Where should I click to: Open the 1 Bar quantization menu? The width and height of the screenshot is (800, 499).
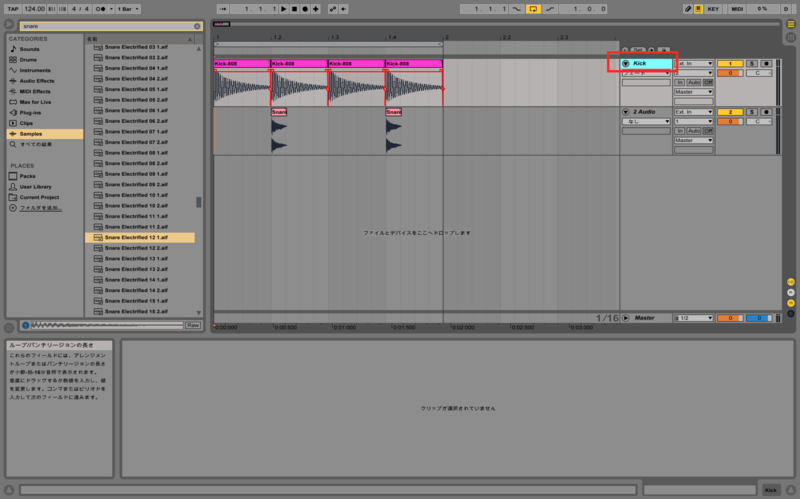click(x=128, y=9)
